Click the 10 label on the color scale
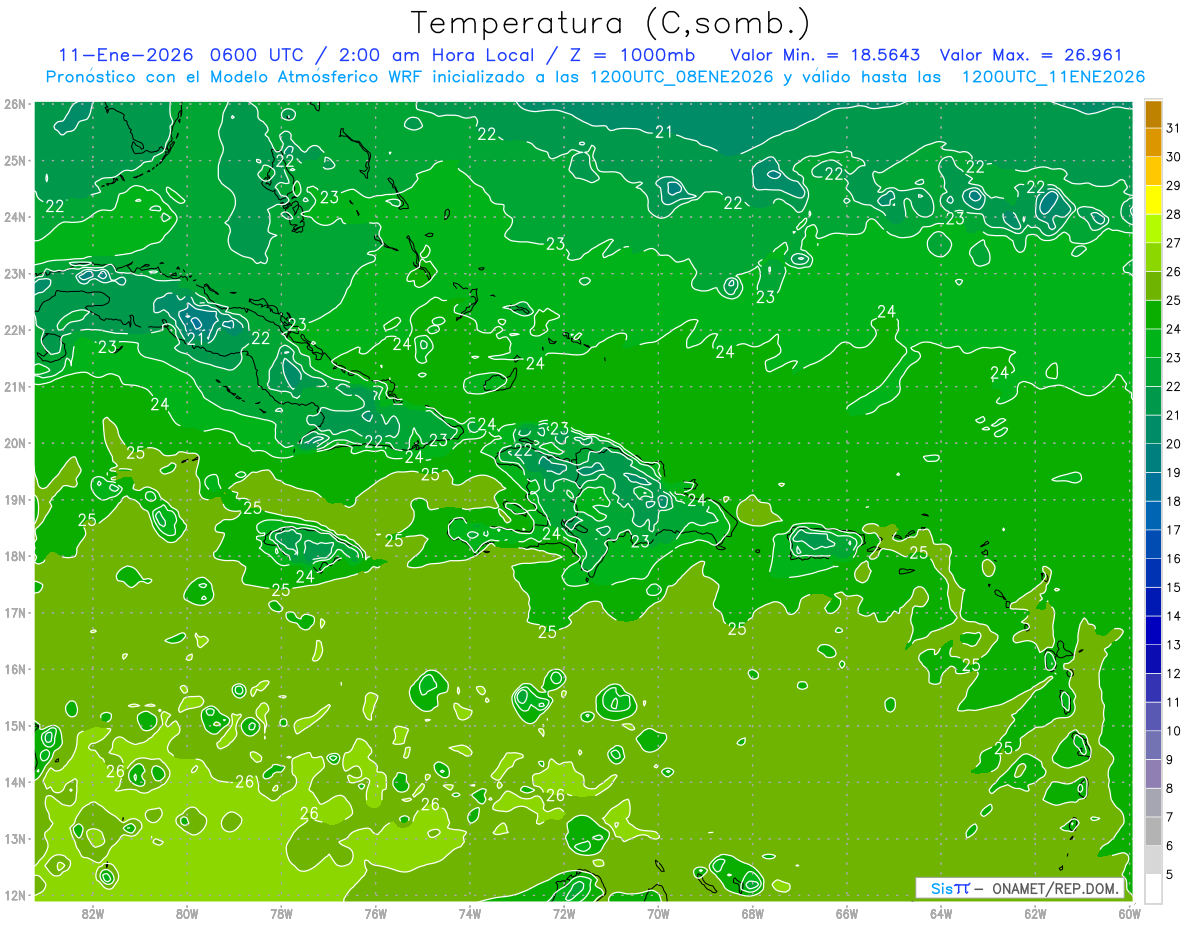Image resolution: width=1200 pixels, height=927 pixels. (x=1173, y=731)
